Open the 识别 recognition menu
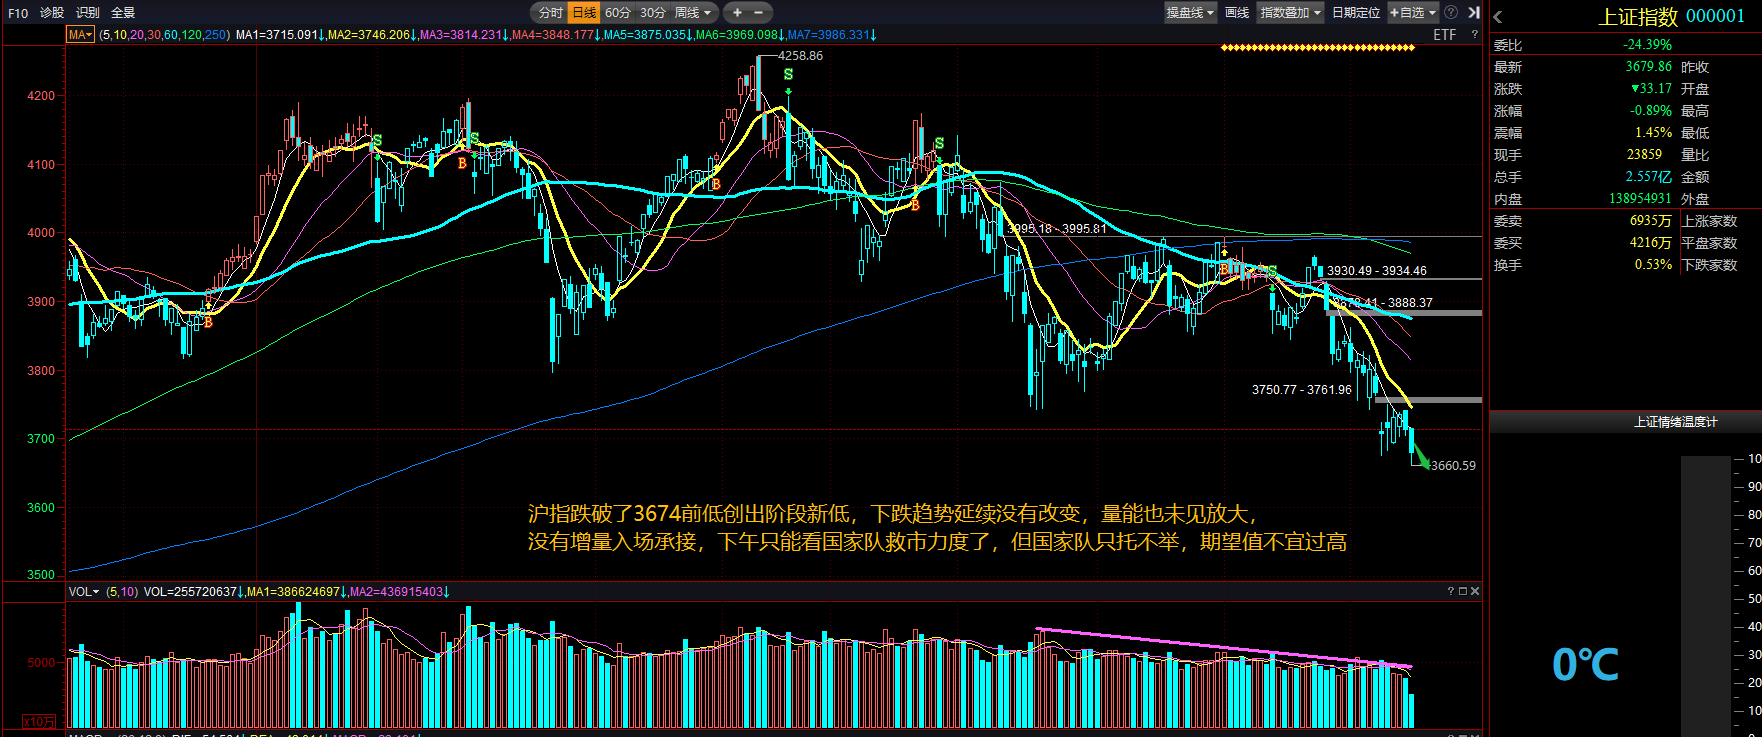 (x=88, y=12)
